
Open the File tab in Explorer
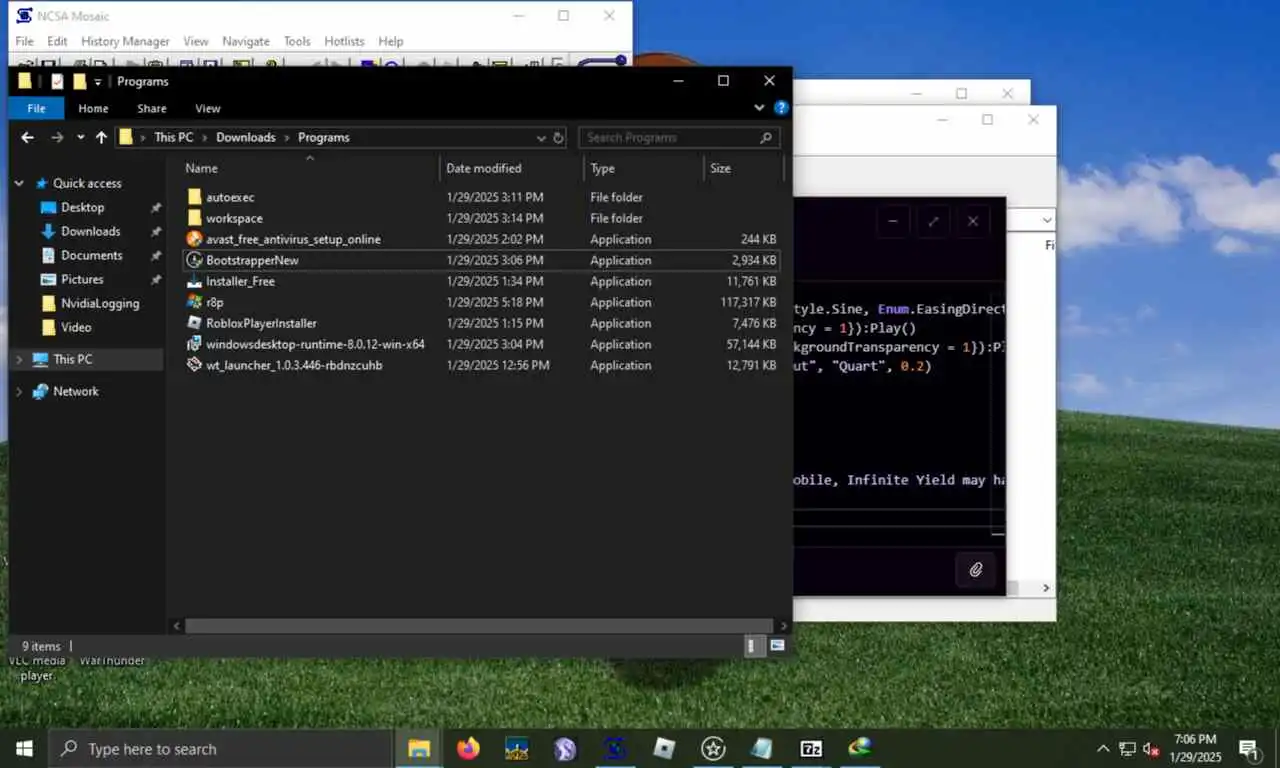[x=36, y=108]
